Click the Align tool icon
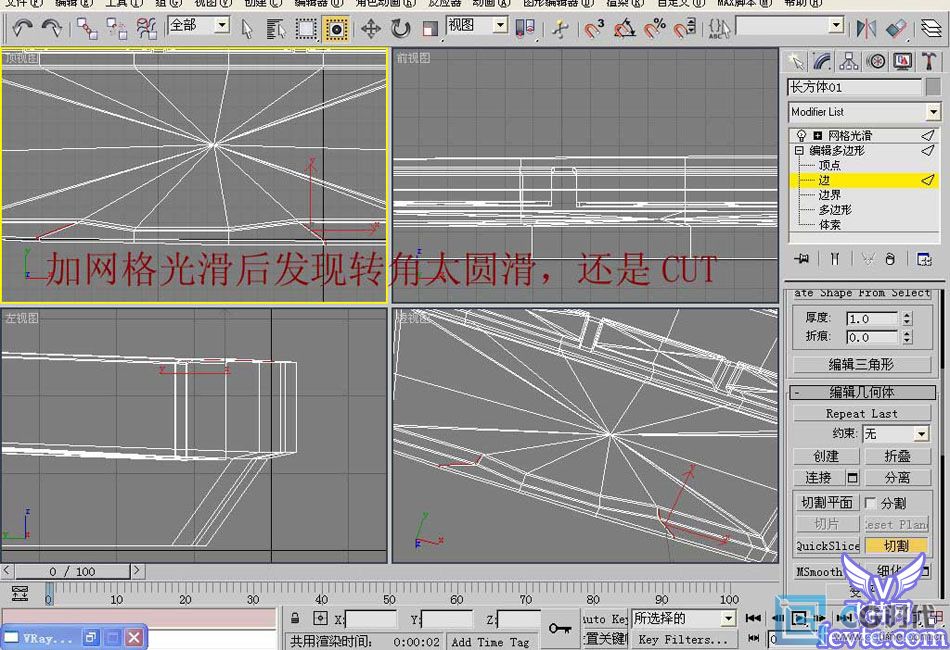Screen dimensions: 950x650 896,28
